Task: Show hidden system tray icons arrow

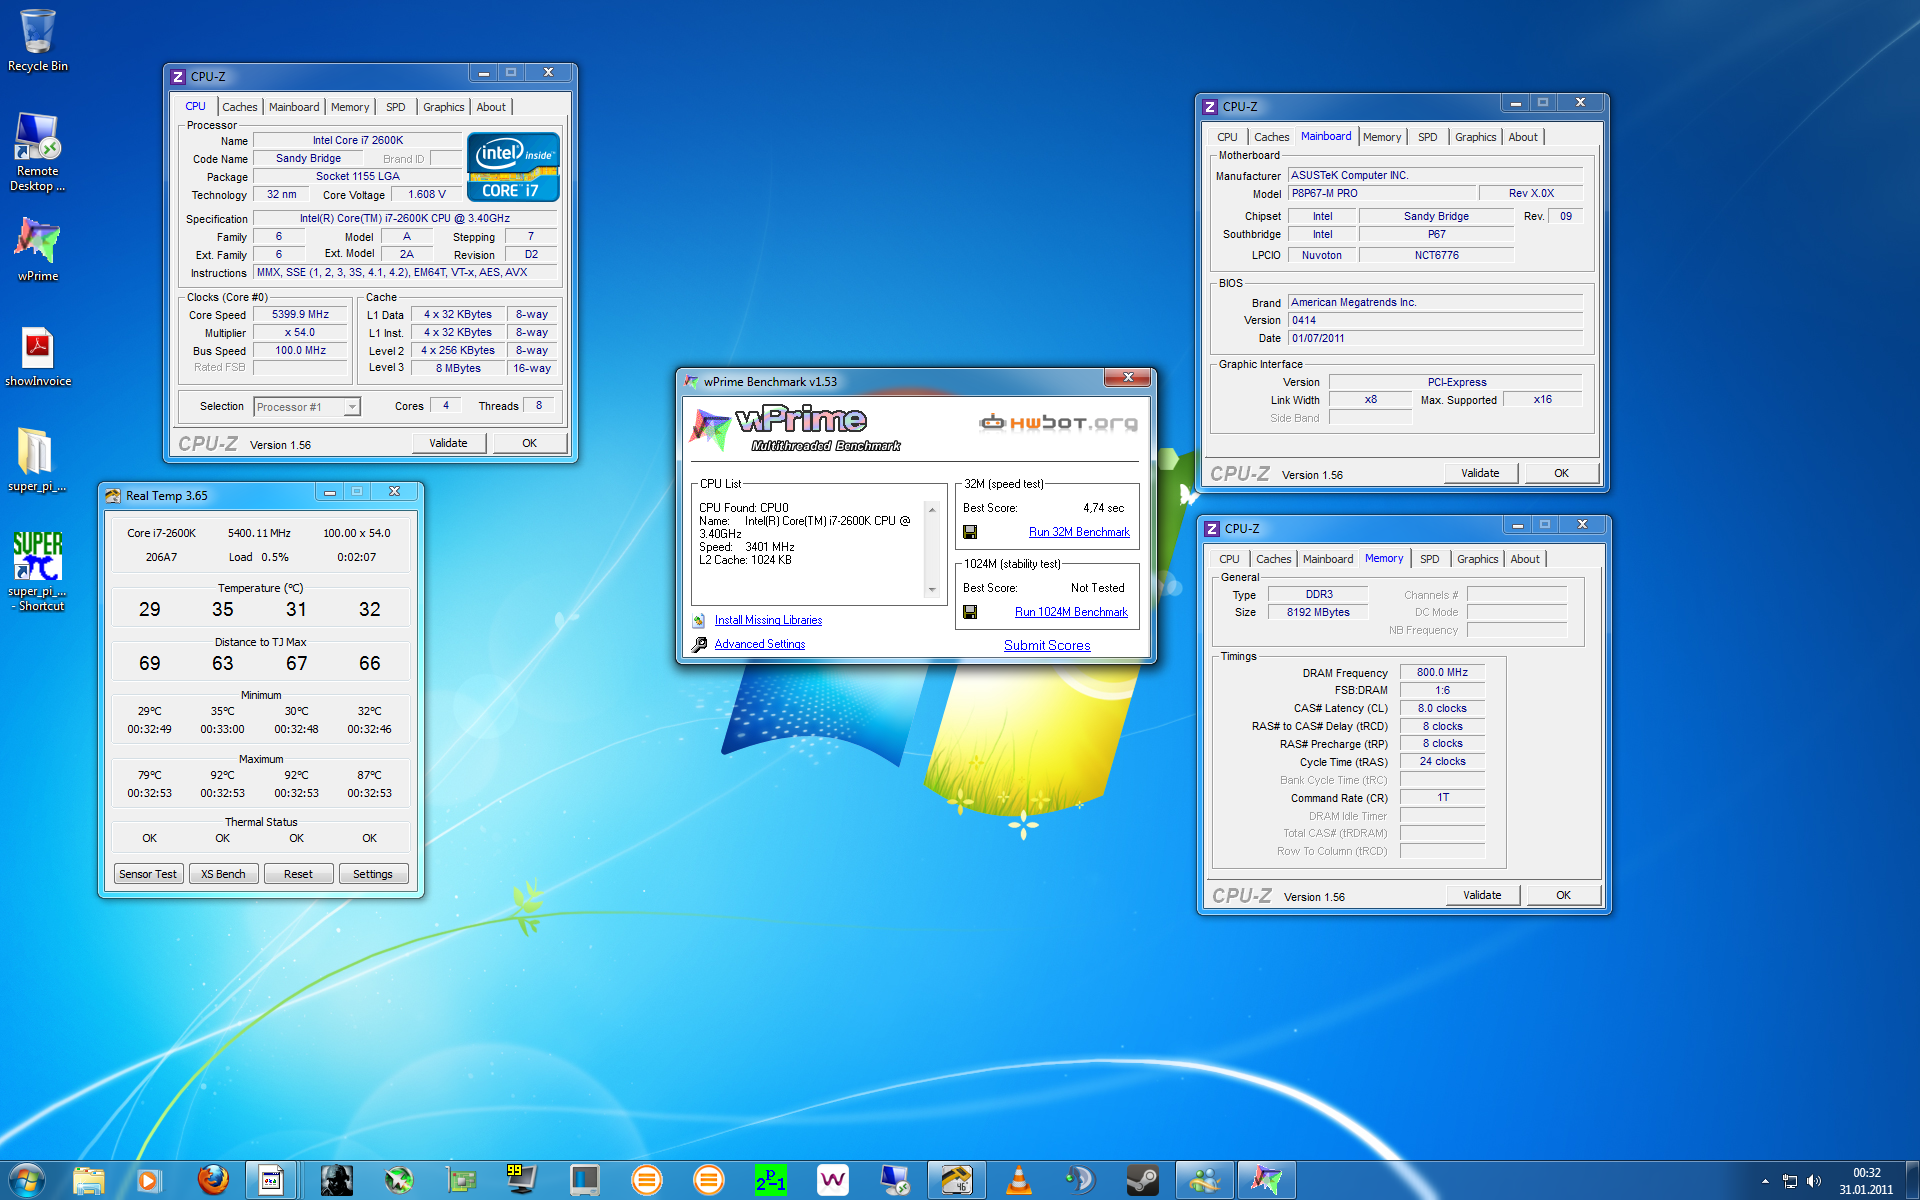Action: click(1765, 1182)
